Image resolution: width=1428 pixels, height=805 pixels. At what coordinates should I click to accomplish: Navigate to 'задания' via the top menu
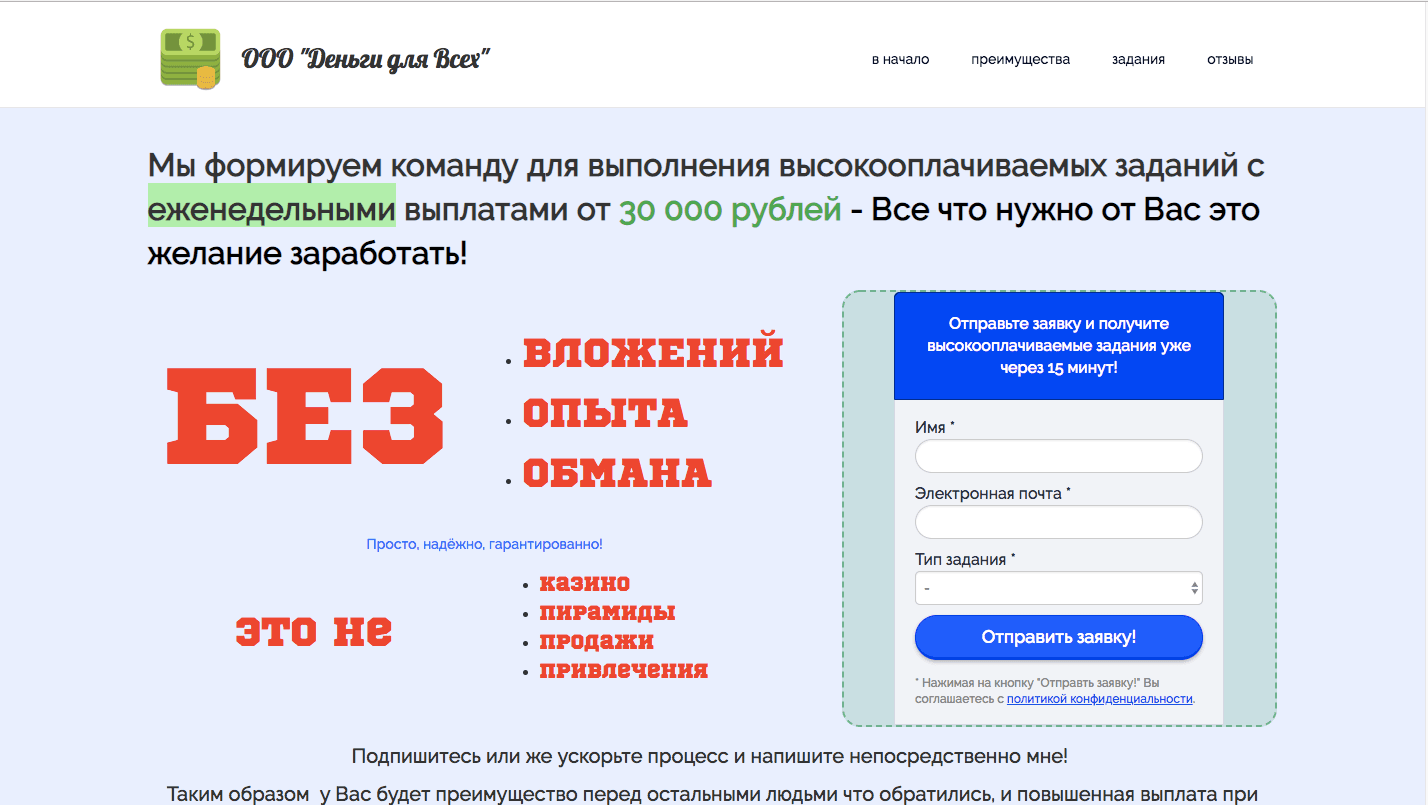coord(1136,59)
